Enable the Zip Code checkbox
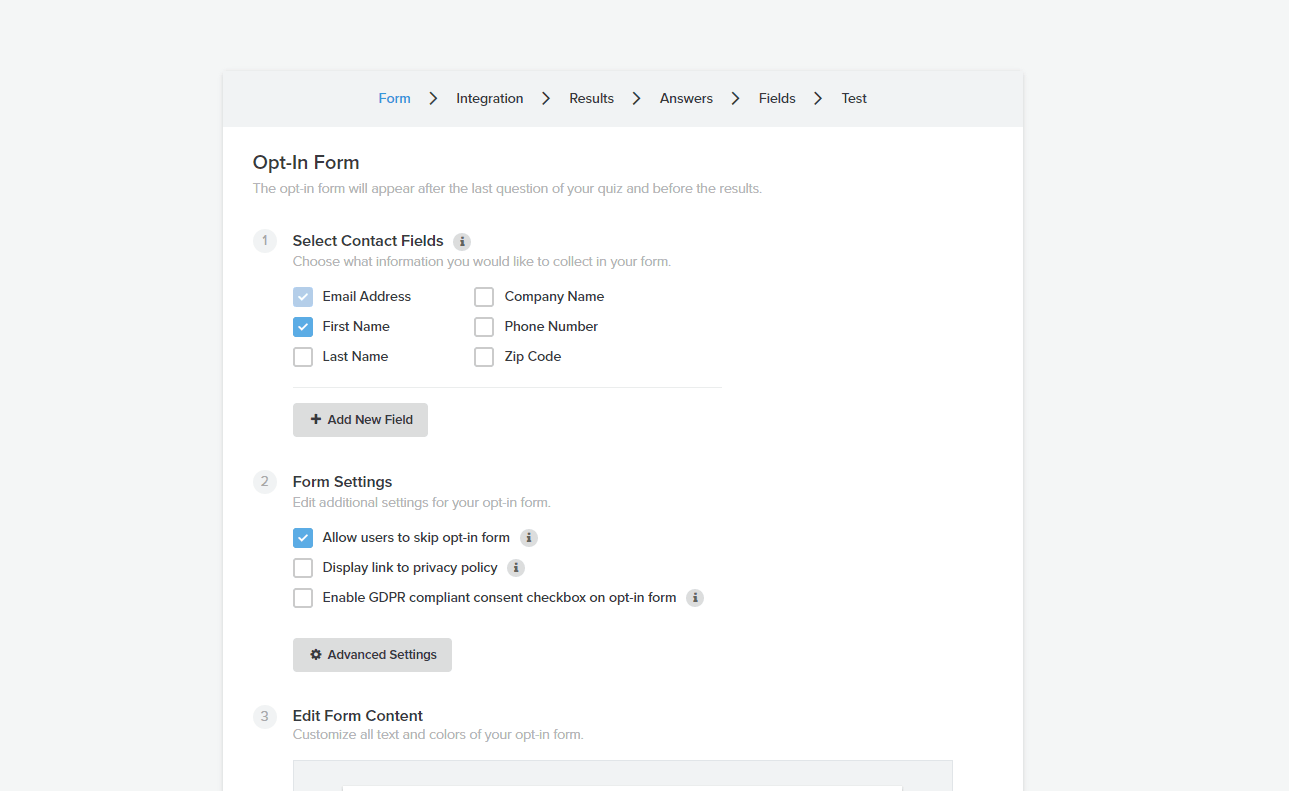The height and width of the screenshot is (791, 1289). pos(484,357)
